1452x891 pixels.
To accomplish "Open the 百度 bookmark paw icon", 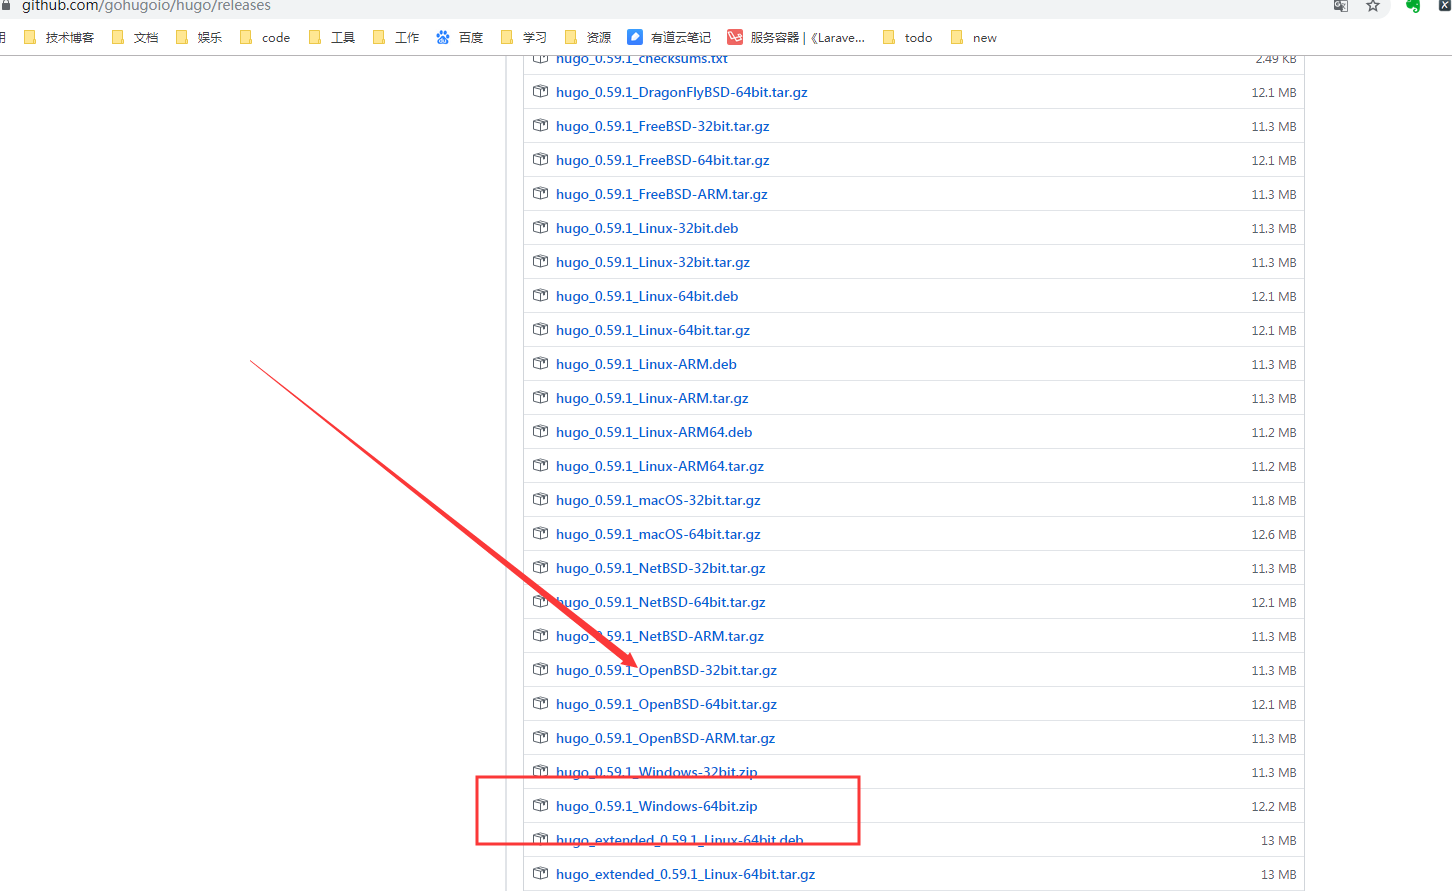I will 443,38.
